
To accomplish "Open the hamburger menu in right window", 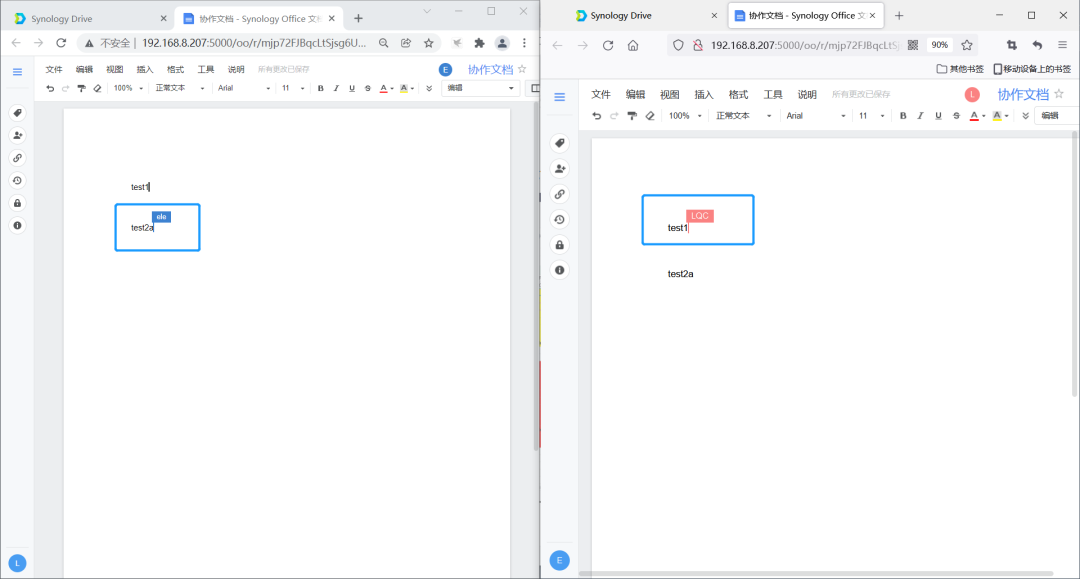I will (x=559, y=97).
